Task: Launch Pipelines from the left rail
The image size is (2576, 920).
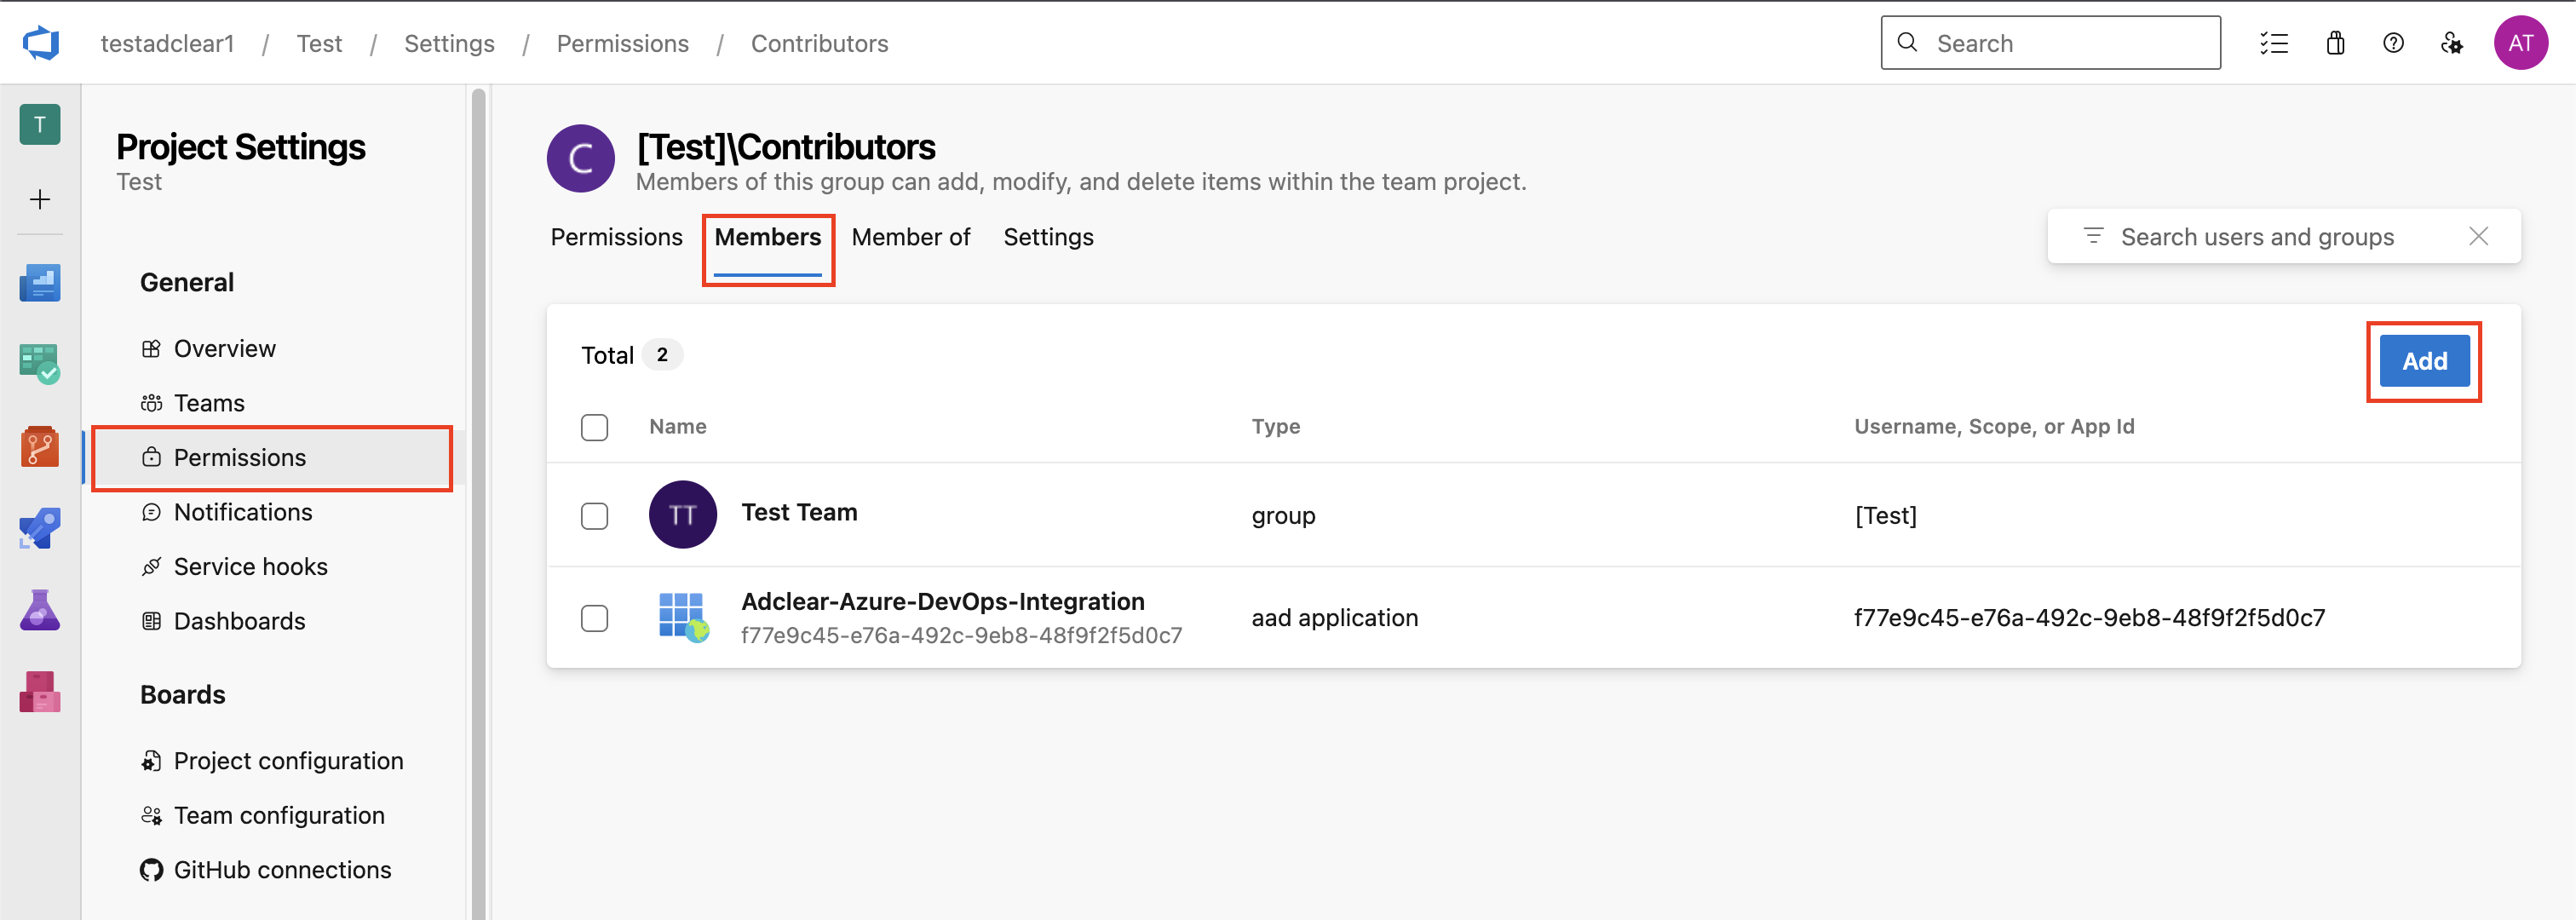Action: tap(39, 528)
